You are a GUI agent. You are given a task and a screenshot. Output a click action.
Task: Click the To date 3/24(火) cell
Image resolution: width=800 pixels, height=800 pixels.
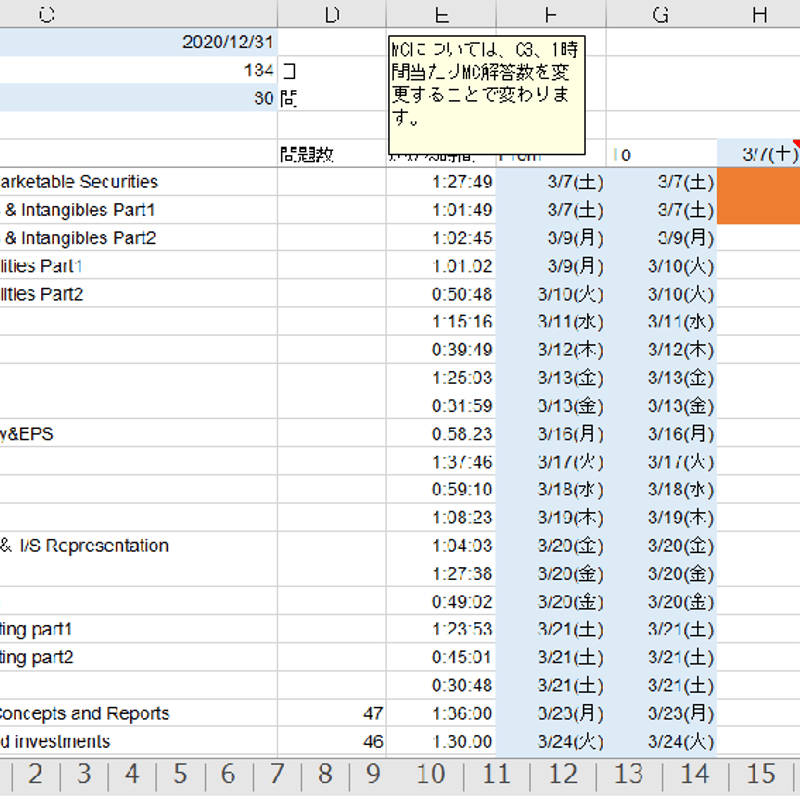[x=661, y=741]
